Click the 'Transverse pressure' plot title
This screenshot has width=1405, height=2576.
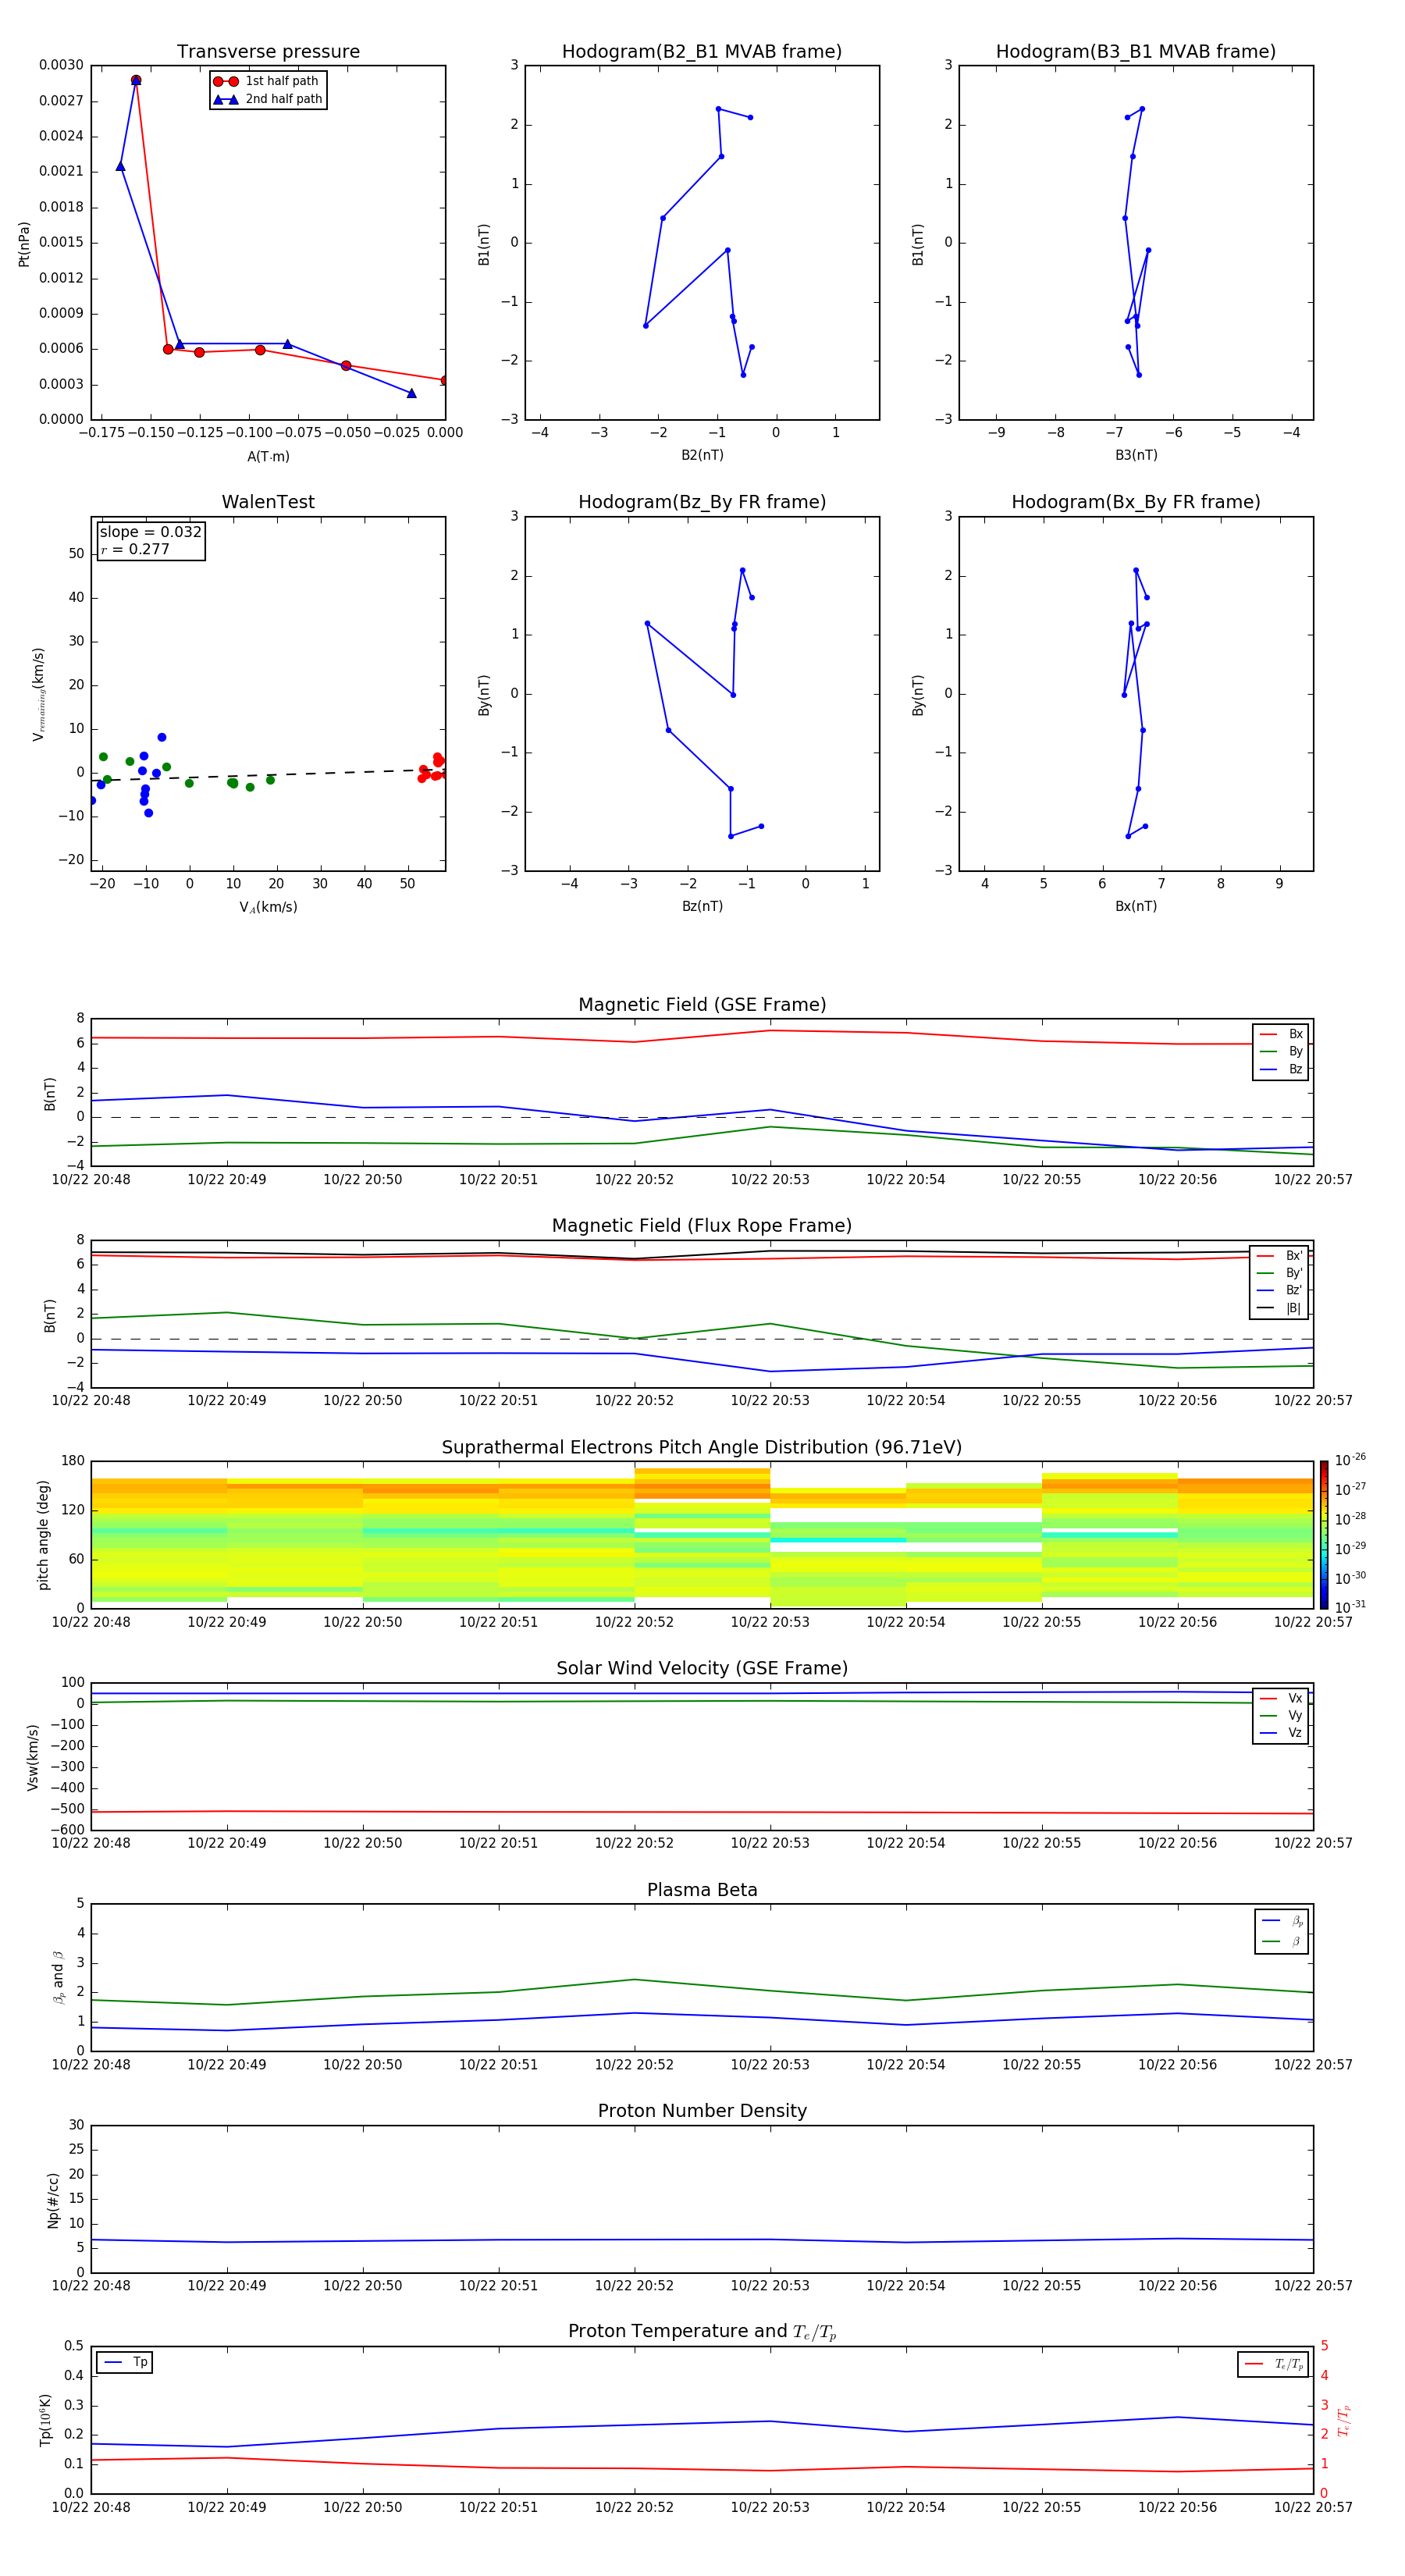tap(268, 52)
